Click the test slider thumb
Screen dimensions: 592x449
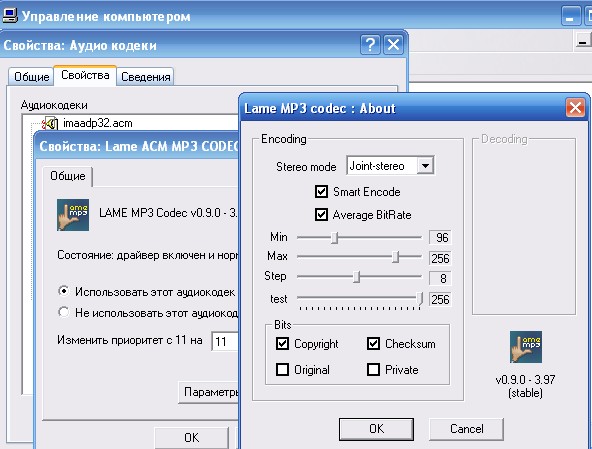click(419, 298)
